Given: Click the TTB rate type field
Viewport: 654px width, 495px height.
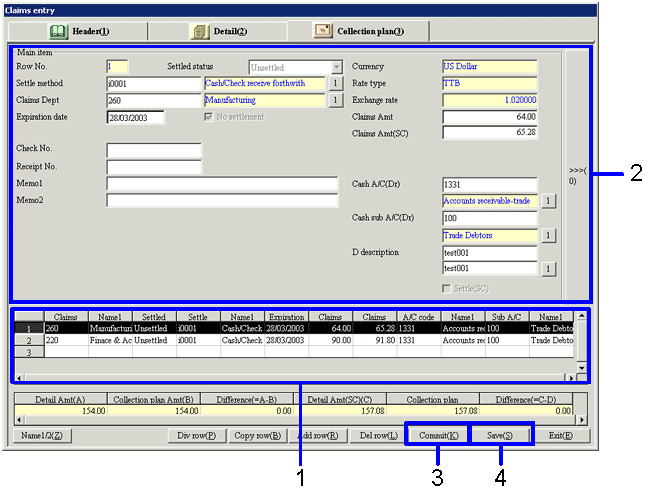Looking at the screenshot, I should (490, 83).
